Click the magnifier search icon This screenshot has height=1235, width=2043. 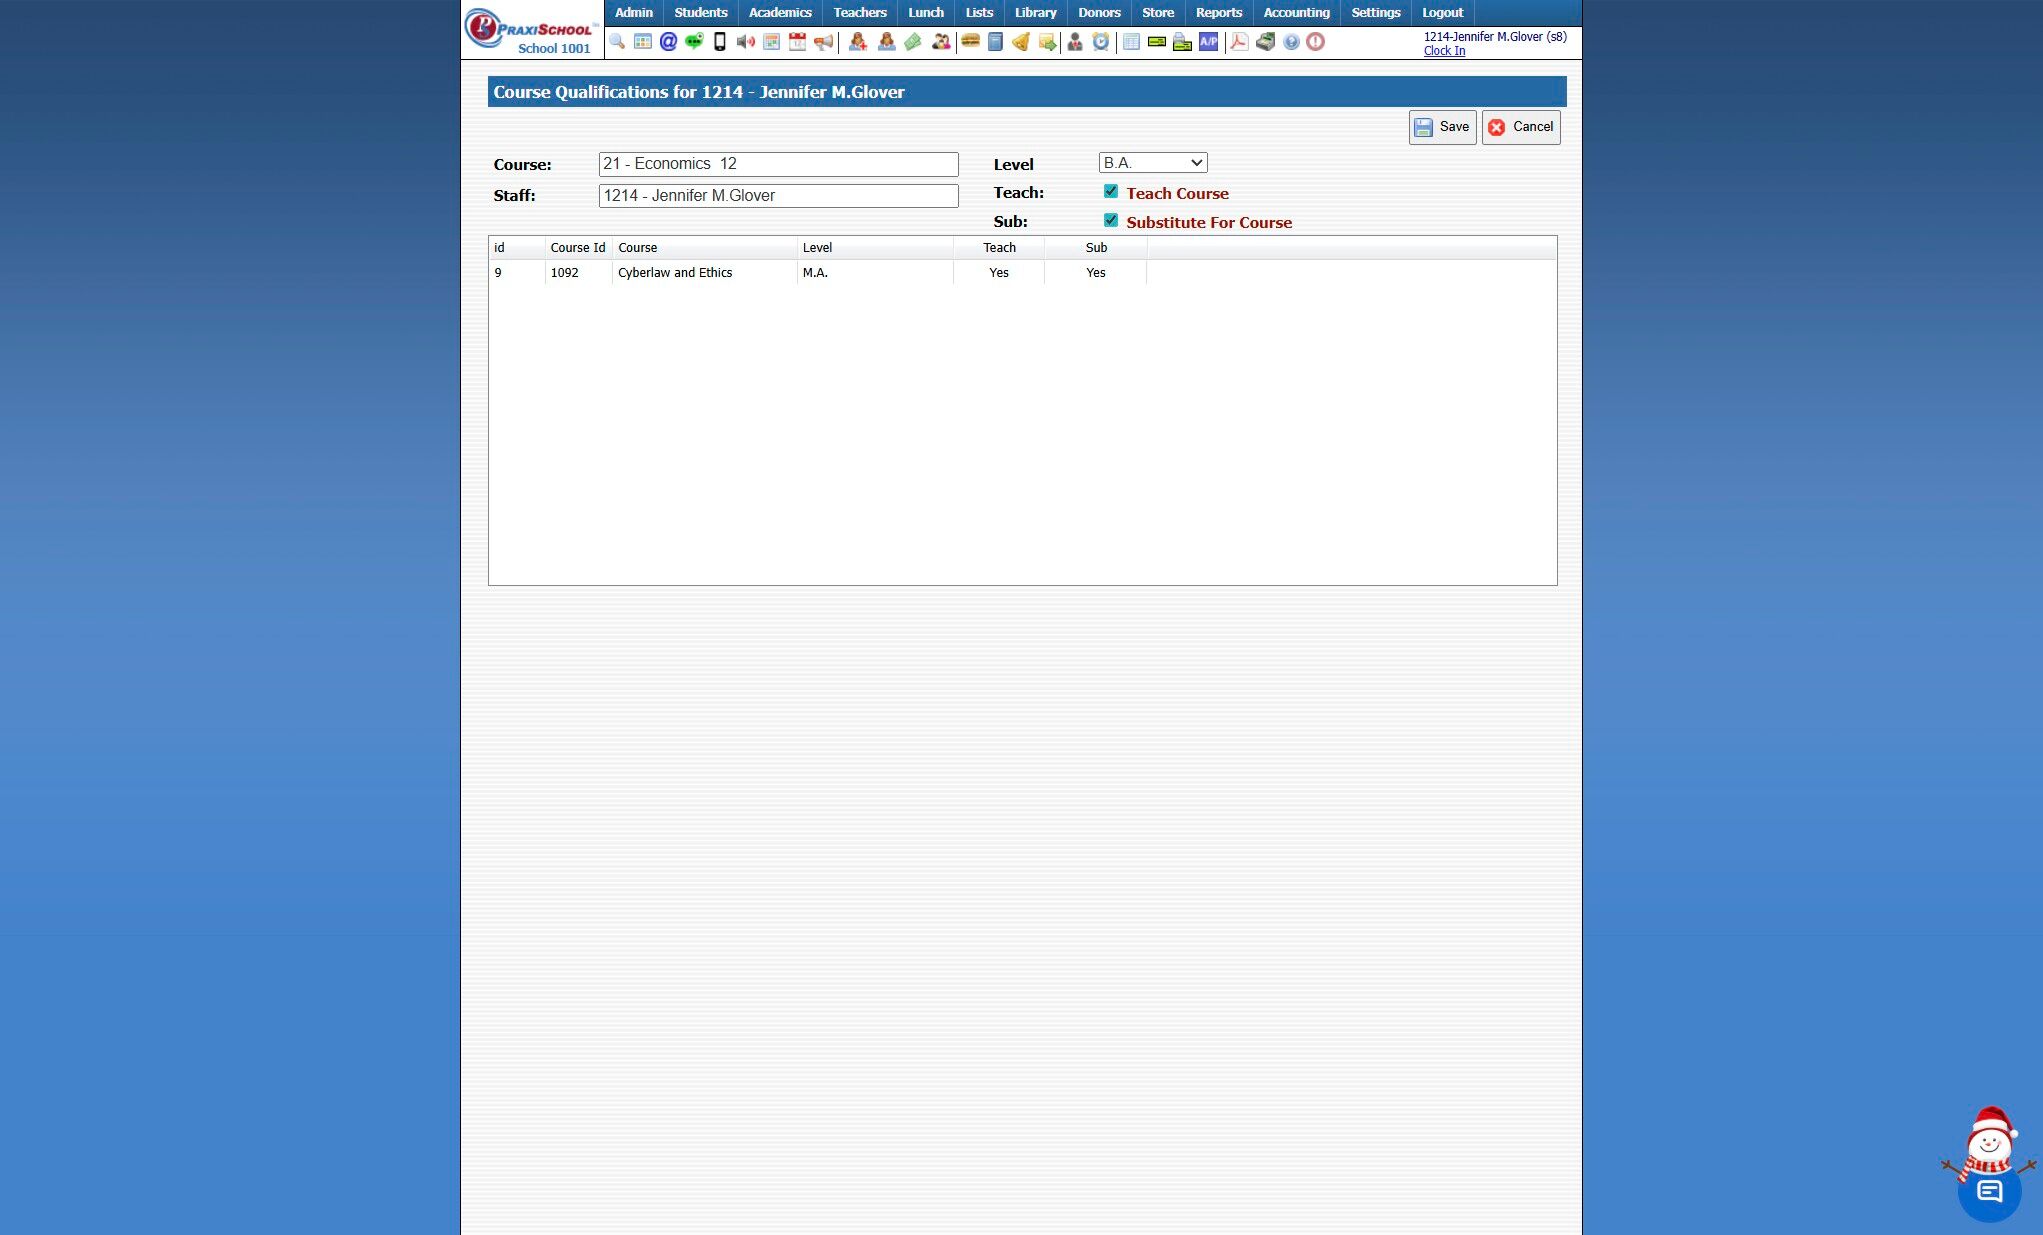click(x=617, y=42)
